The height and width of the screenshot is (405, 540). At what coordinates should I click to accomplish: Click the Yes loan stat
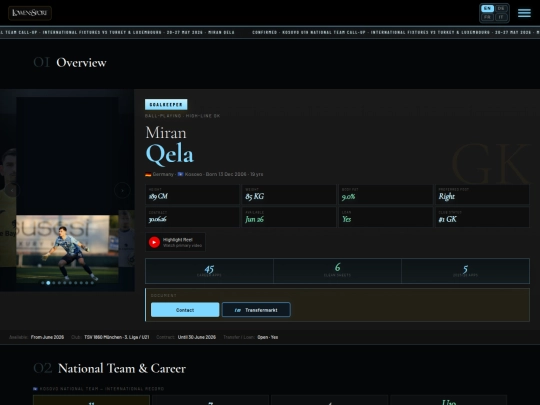[386, 217]
